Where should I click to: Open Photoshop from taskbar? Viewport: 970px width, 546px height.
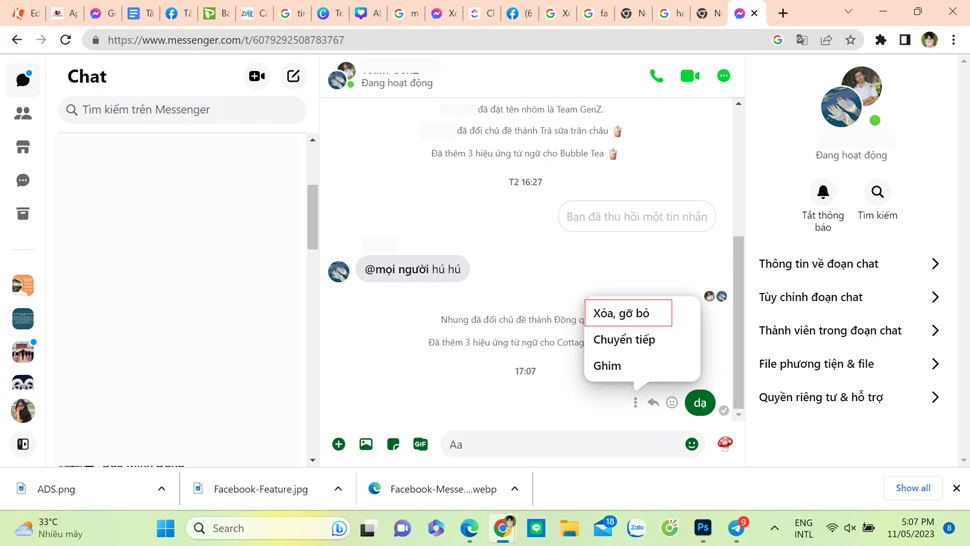[702, 527]
